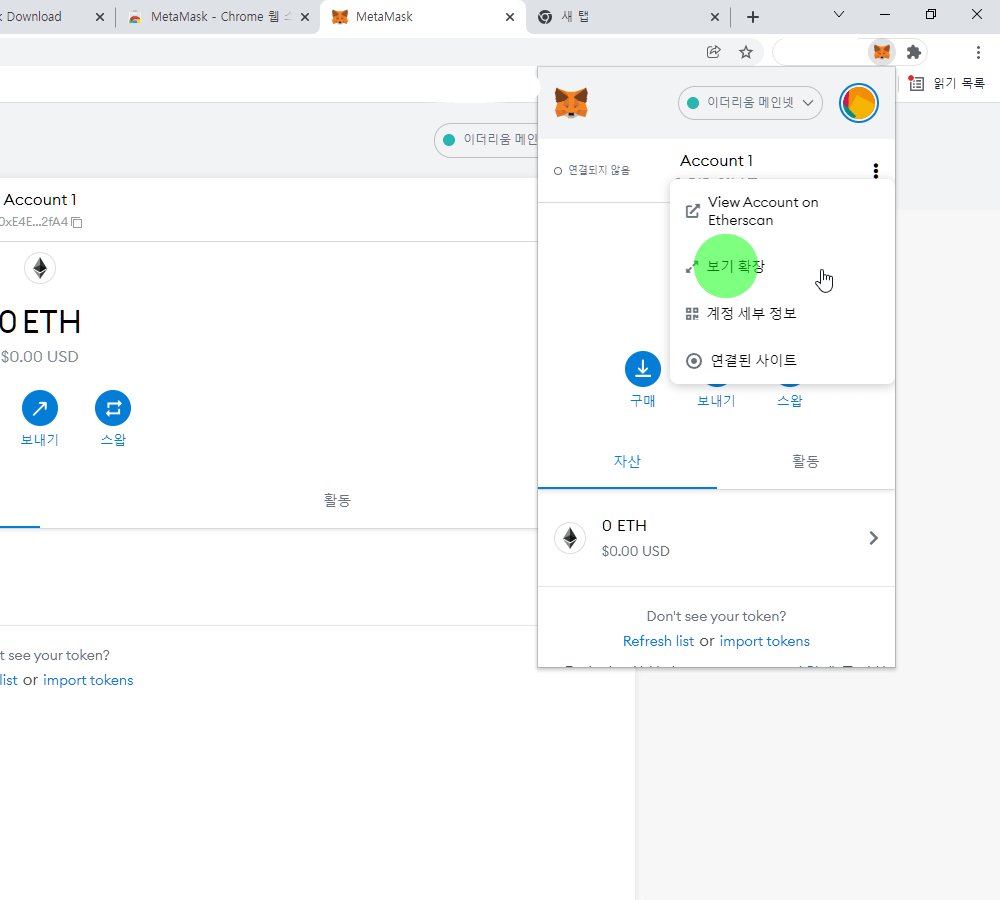The width and height of the screenshot is (1000, 900).
Task: Click the share page icon in address bar
Action: click(x=714, y=52)
